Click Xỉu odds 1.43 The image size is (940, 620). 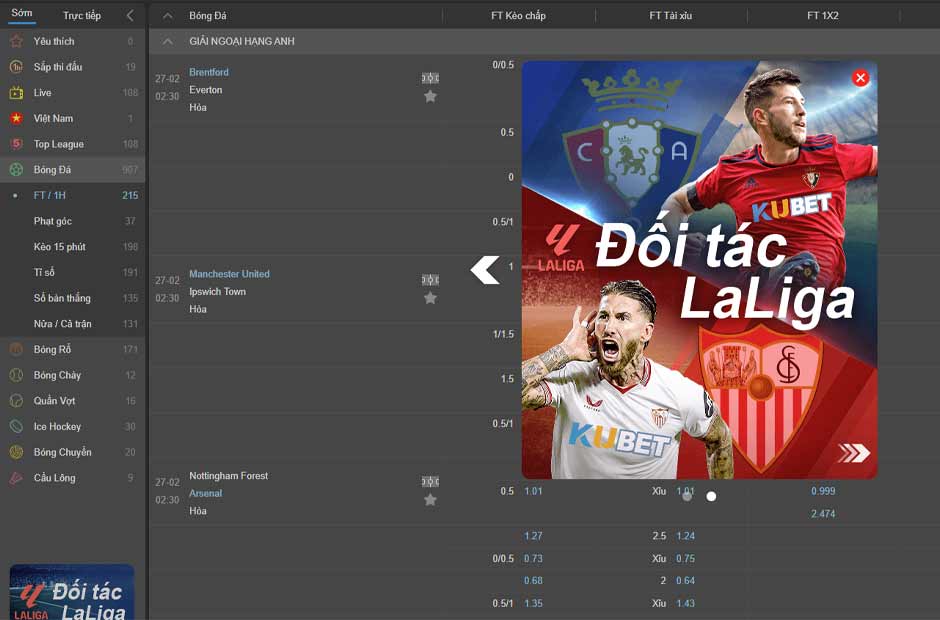685,604
